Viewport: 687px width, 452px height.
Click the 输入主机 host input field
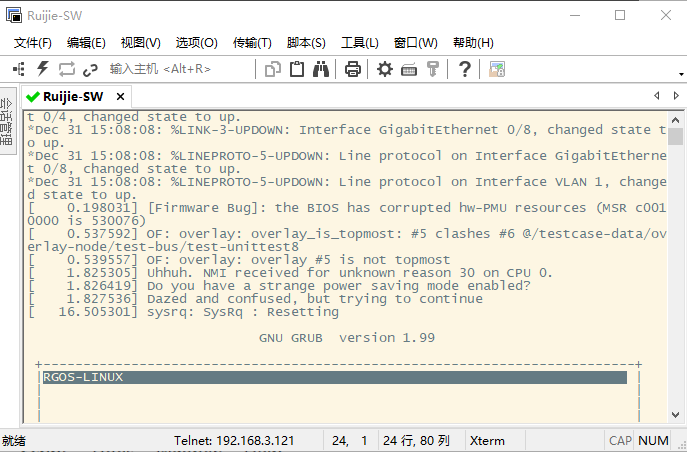[x=160, y=69]
